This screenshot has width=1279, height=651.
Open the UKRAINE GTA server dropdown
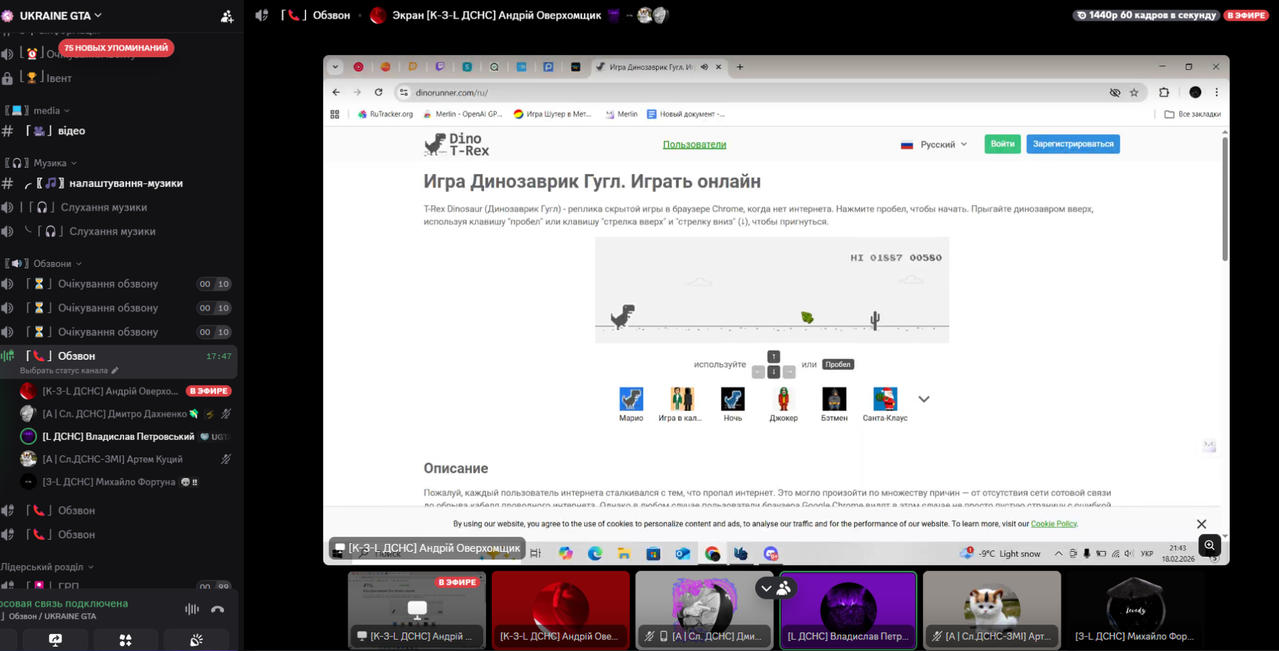61,16
